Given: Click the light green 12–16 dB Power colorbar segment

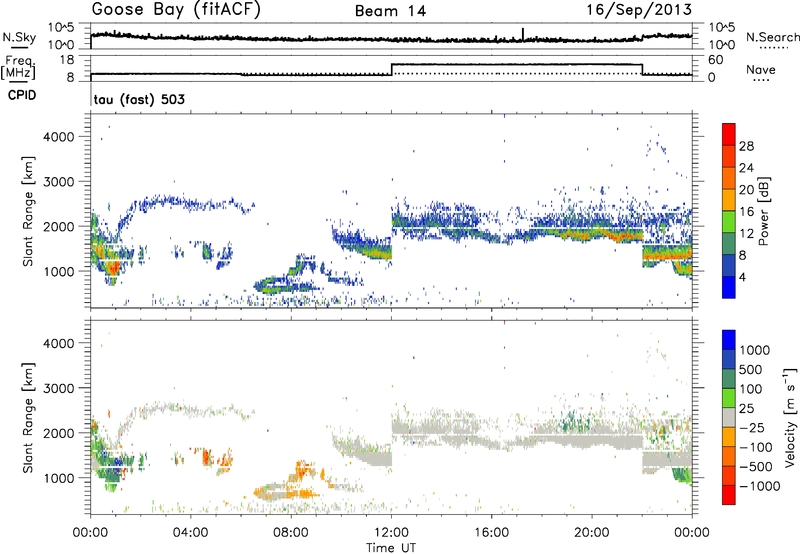Looking at the screenshot, I should [x=729, y=222].
